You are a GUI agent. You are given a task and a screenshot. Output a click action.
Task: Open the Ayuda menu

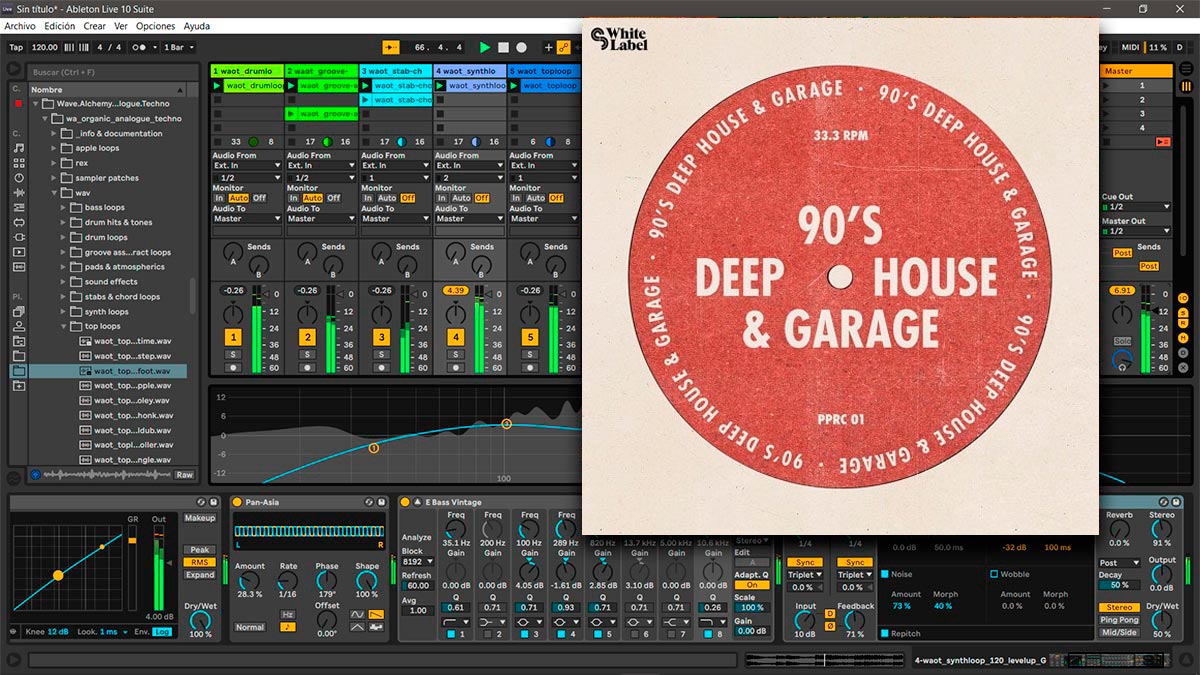pyautogui.click(x=197, y=26)
